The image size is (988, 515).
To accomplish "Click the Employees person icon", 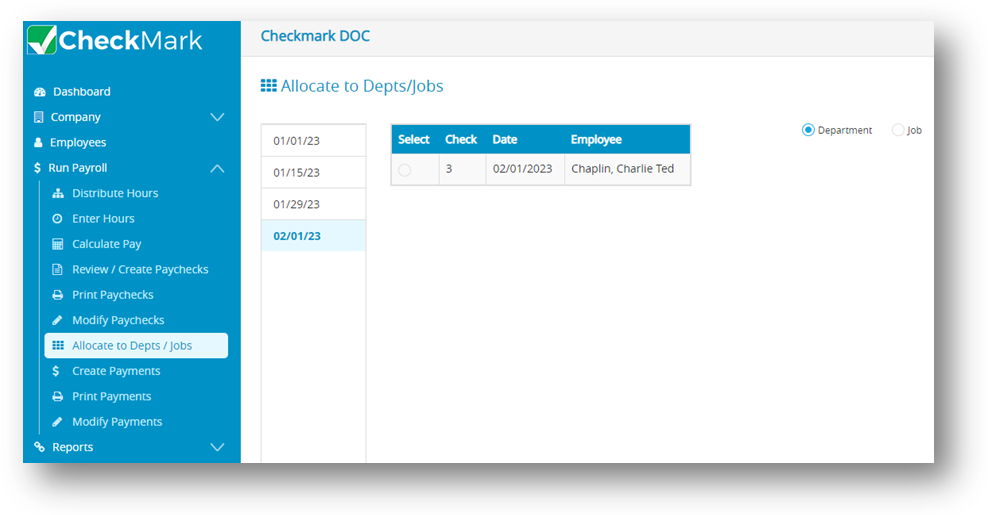I will click(38, 142).
